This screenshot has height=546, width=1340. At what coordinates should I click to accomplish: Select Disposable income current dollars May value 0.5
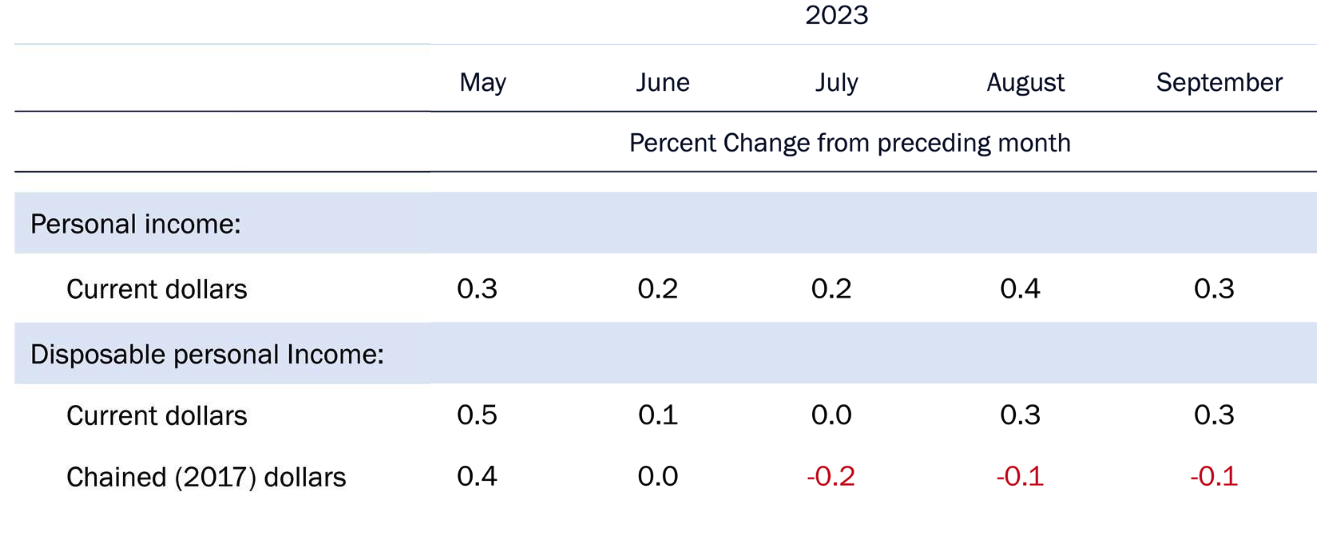(x=477, y=416)
